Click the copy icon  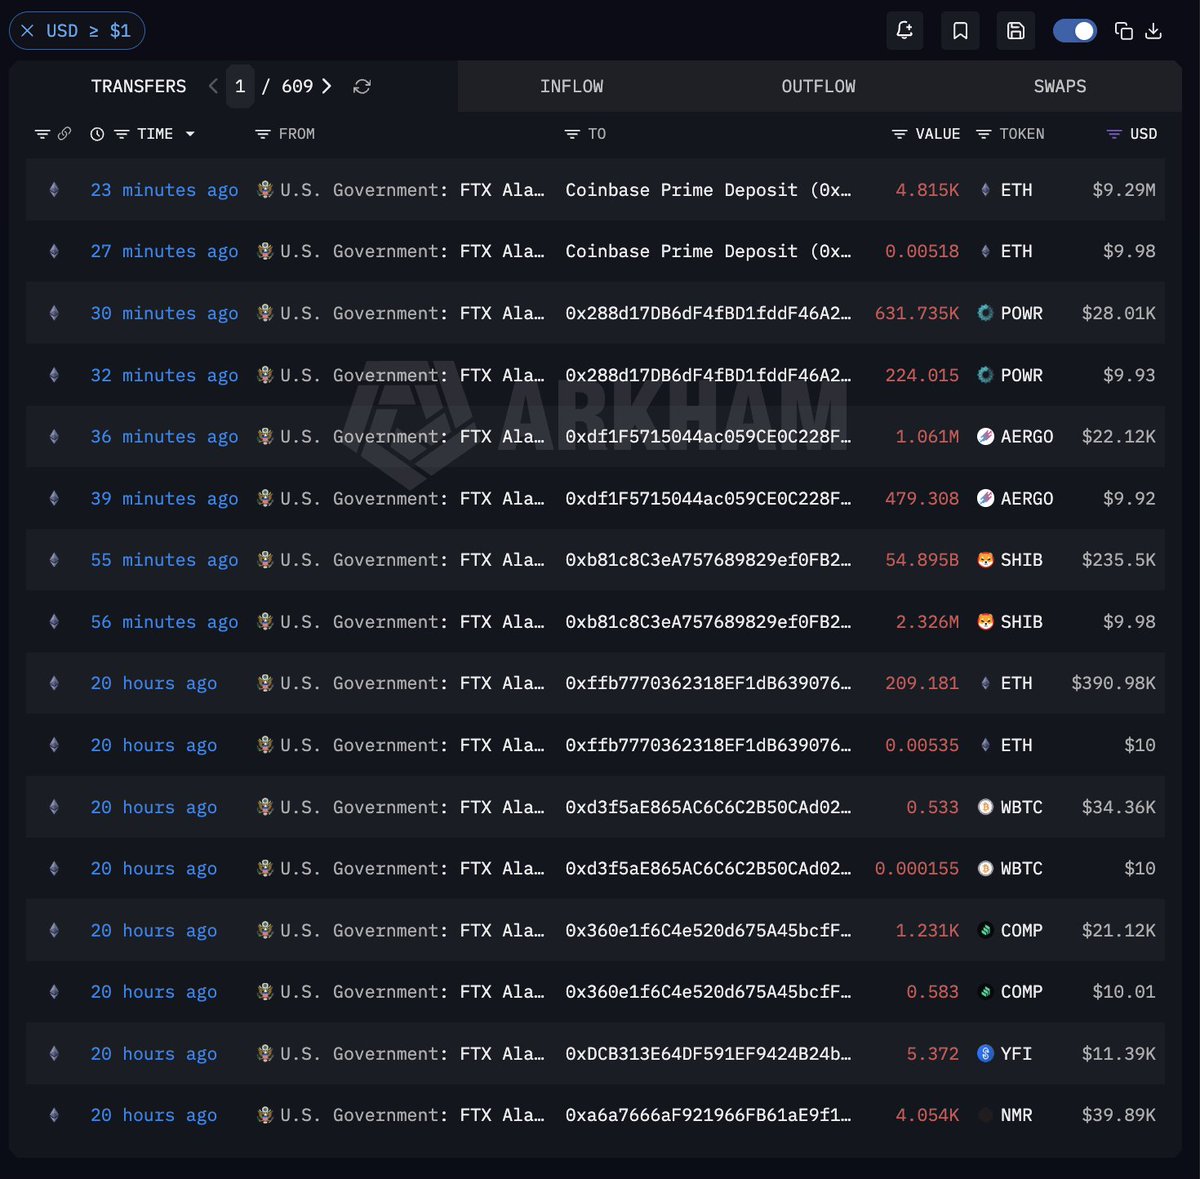[x=1124, y=31]
